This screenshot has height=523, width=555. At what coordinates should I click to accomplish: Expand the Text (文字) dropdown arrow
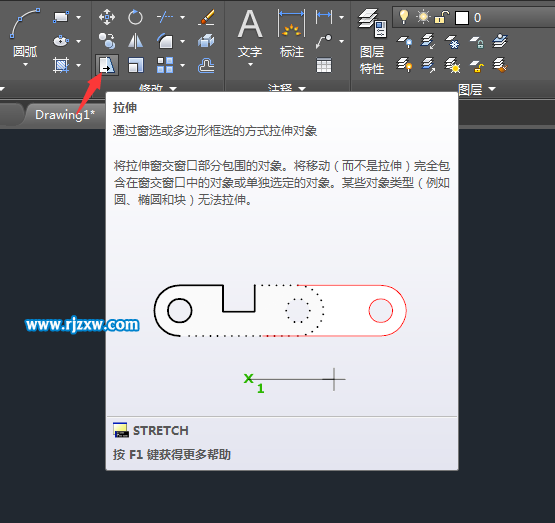(250, 64)
